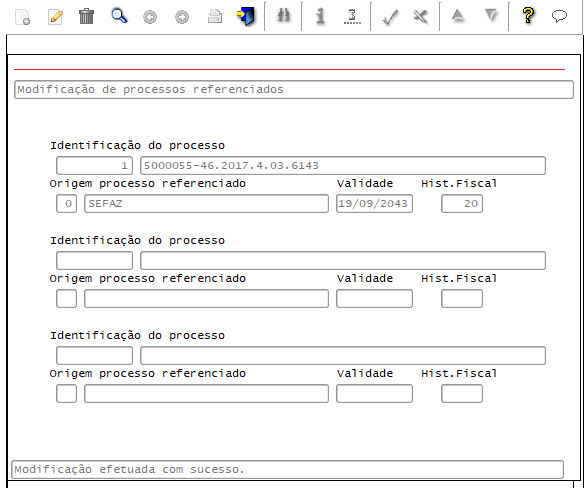
Task: Click the 'Modificação efetuada com sucesso.' status message
Action: click(x=288, y=469)
